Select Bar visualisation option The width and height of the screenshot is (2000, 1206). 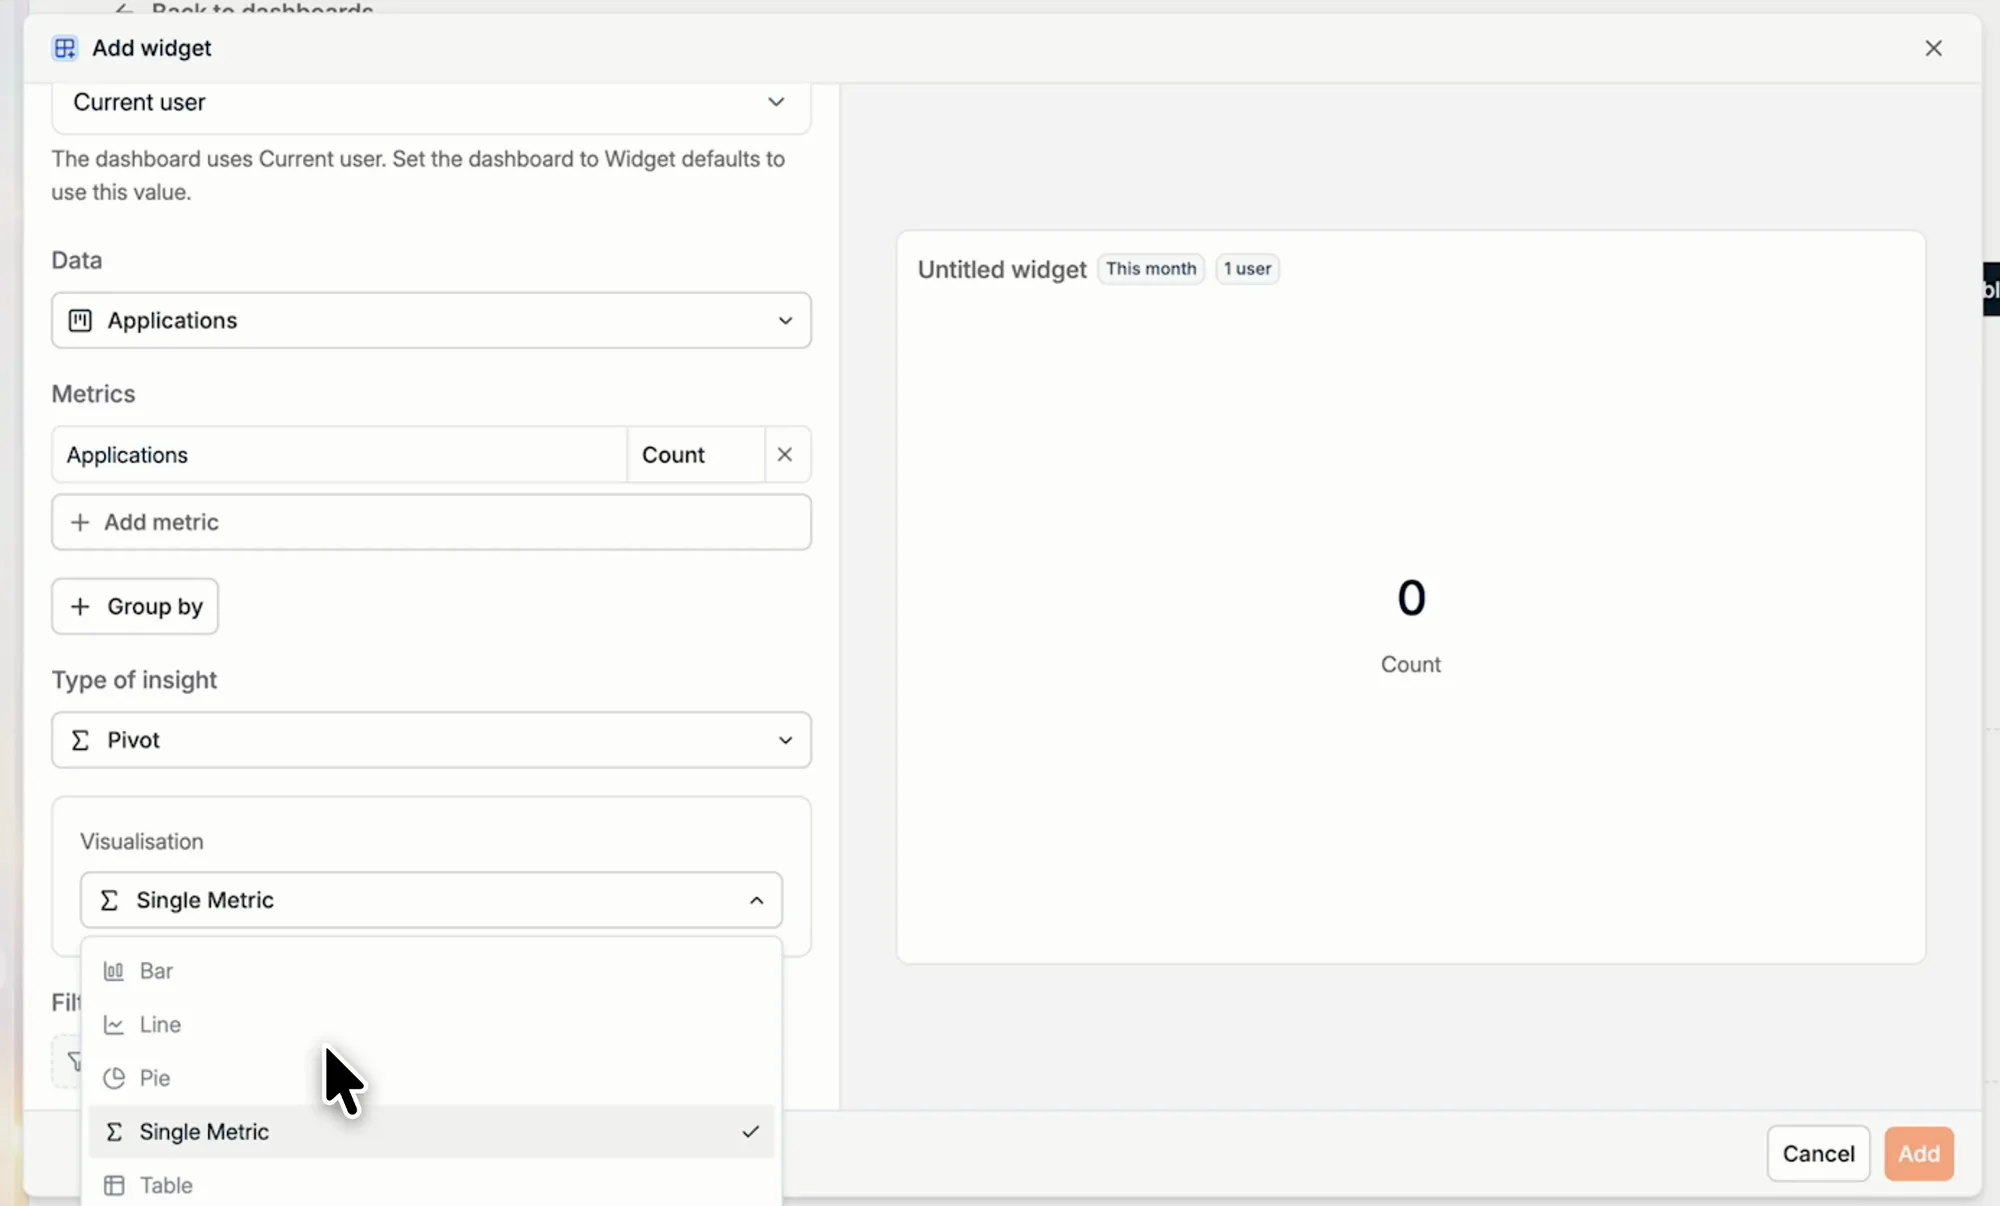tap(431, 971)
